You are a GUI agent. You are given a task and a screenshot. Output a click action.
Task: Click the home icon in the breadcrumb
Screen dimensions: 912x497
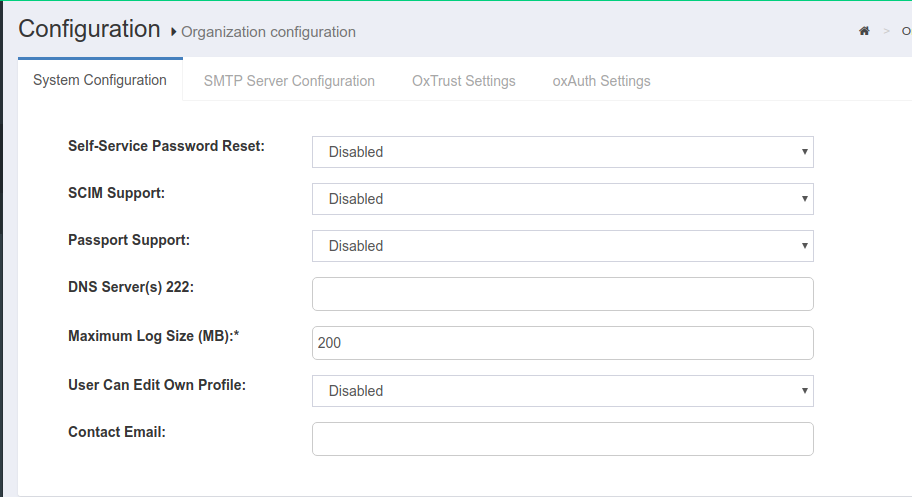[x=864, y=32]
